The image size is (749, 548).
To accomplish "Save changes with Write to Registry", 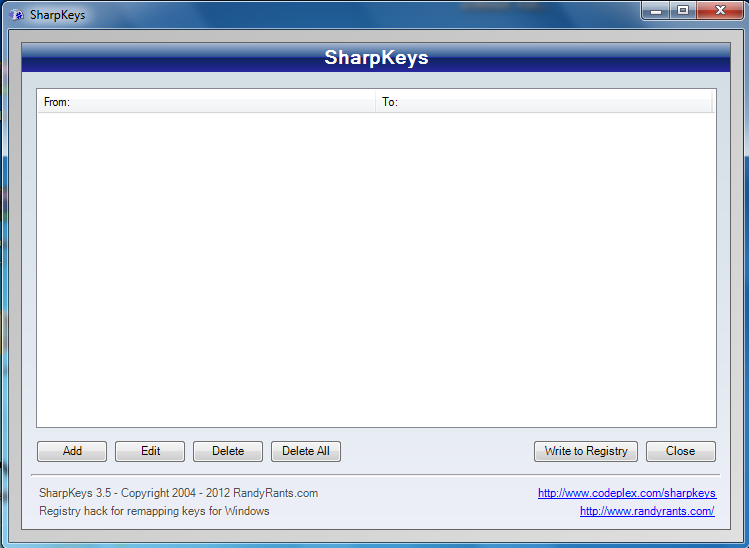I will coord(586,451).
